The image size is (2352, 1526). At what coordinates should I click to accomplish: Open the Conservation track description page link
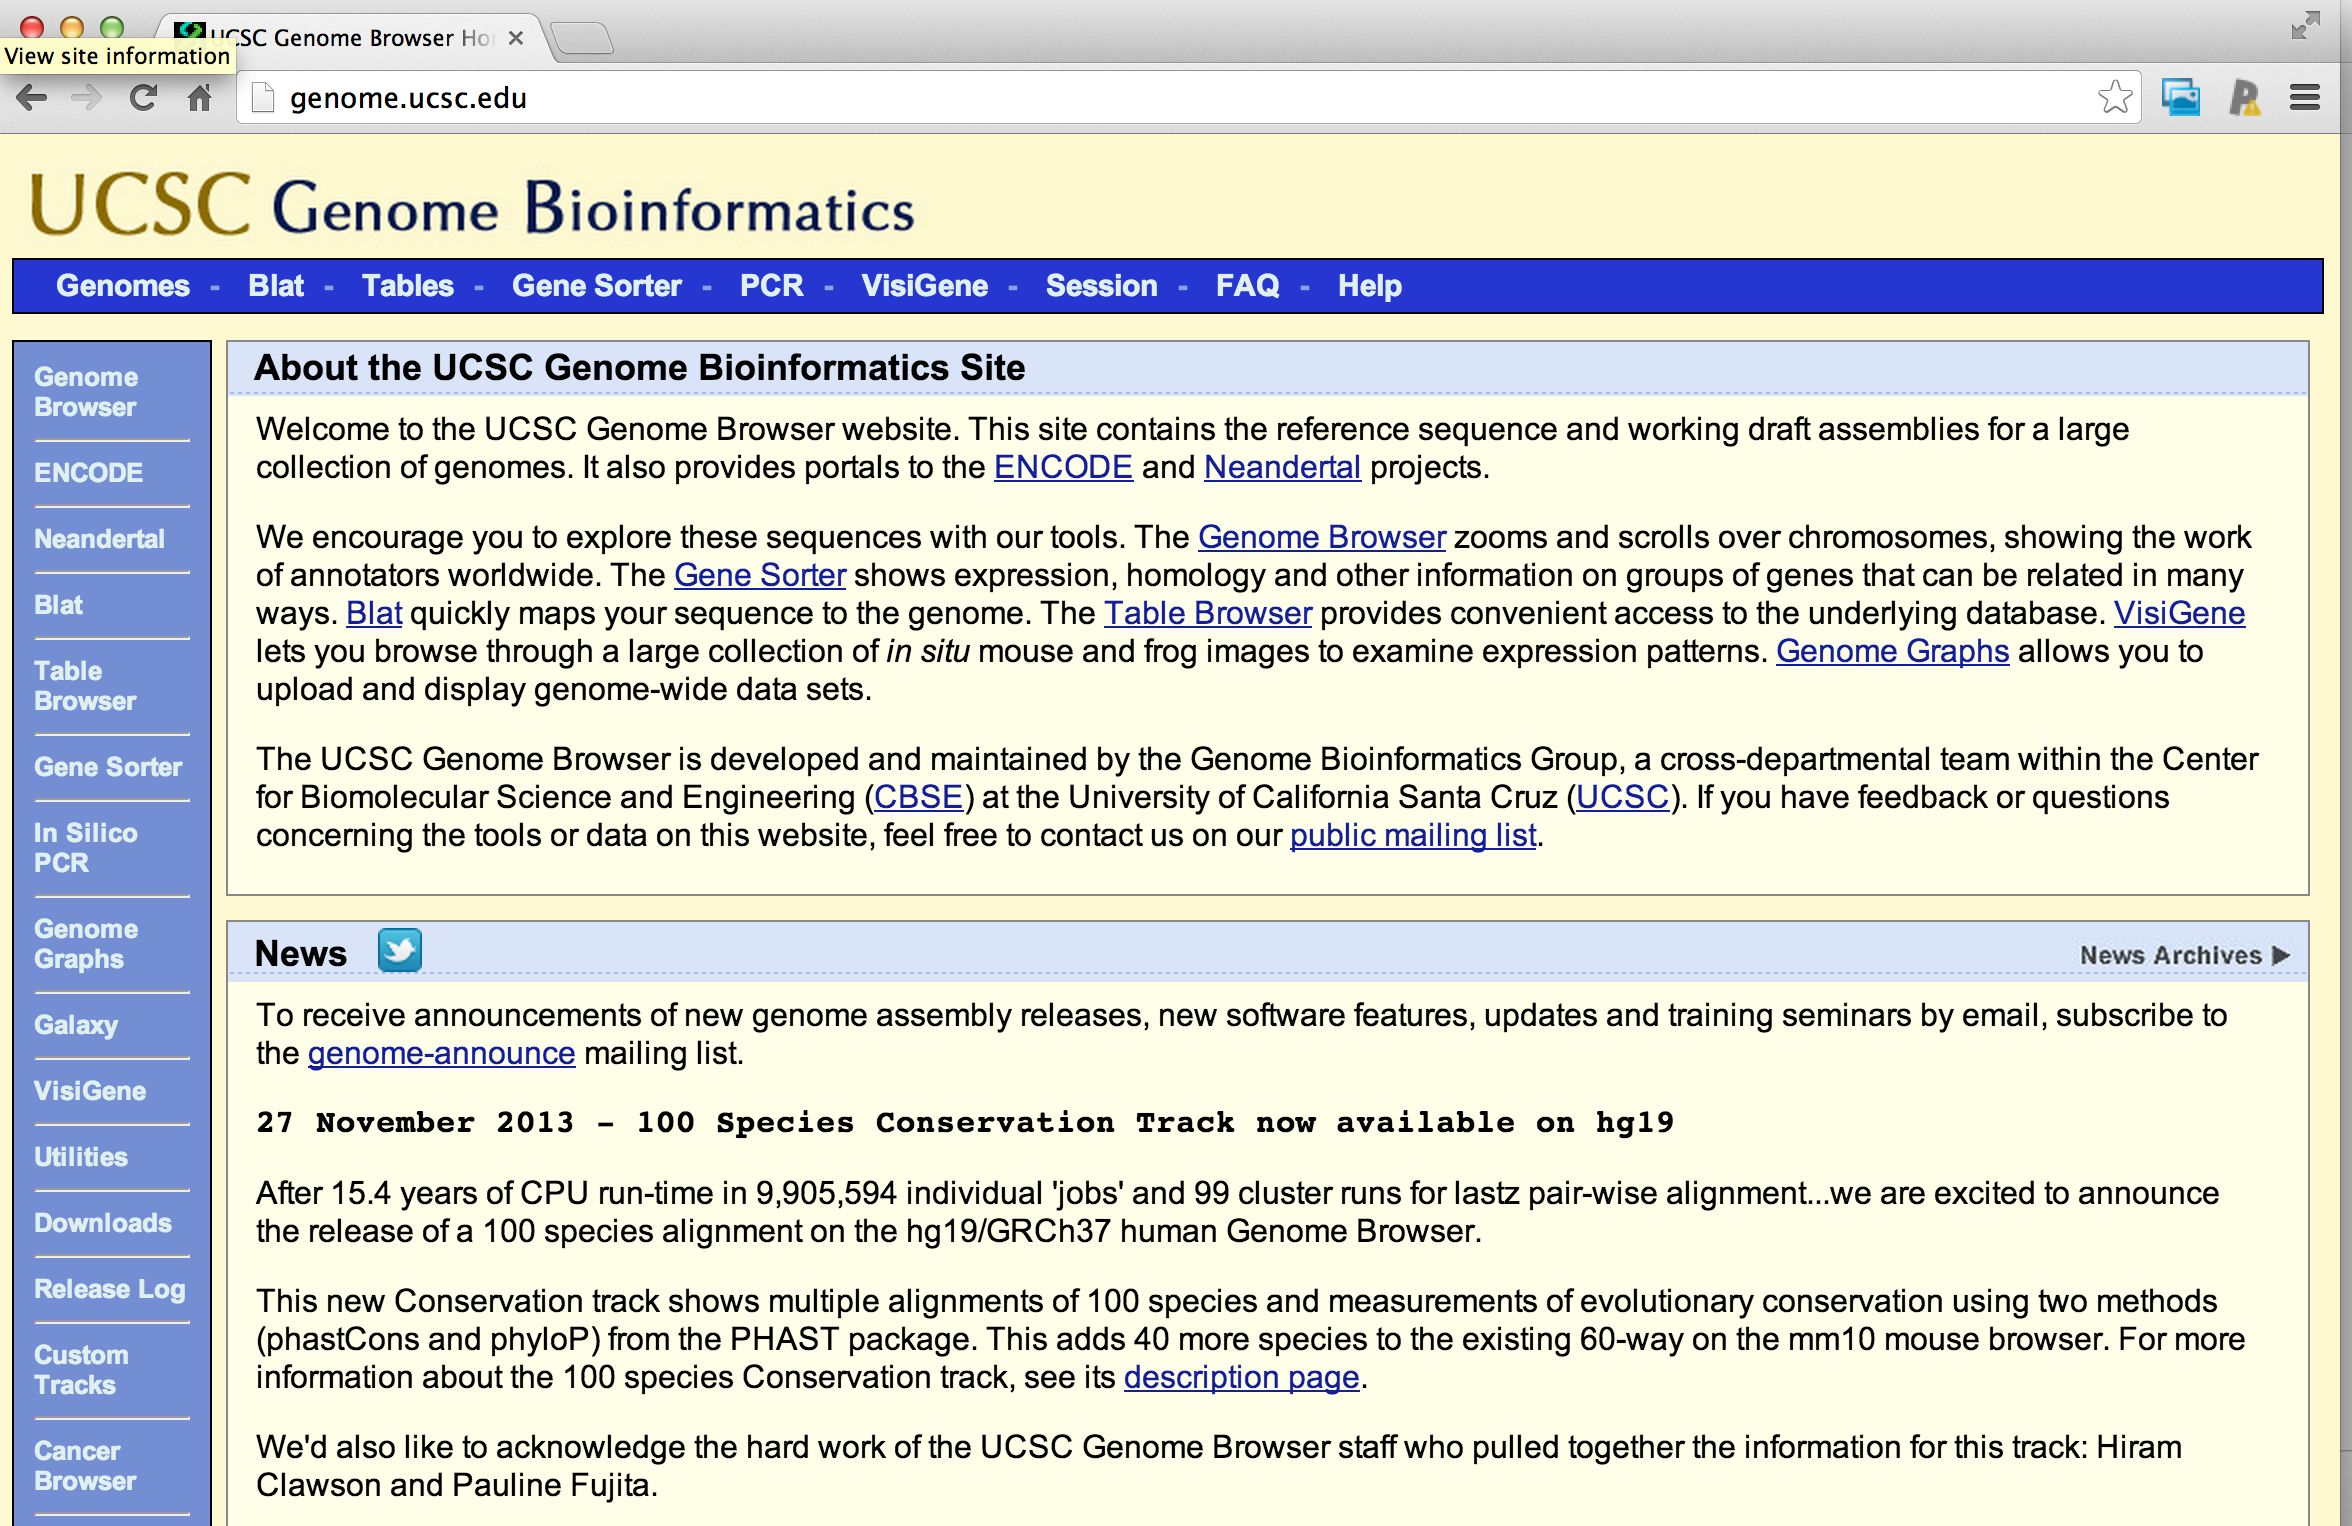coord(1242,1377)
